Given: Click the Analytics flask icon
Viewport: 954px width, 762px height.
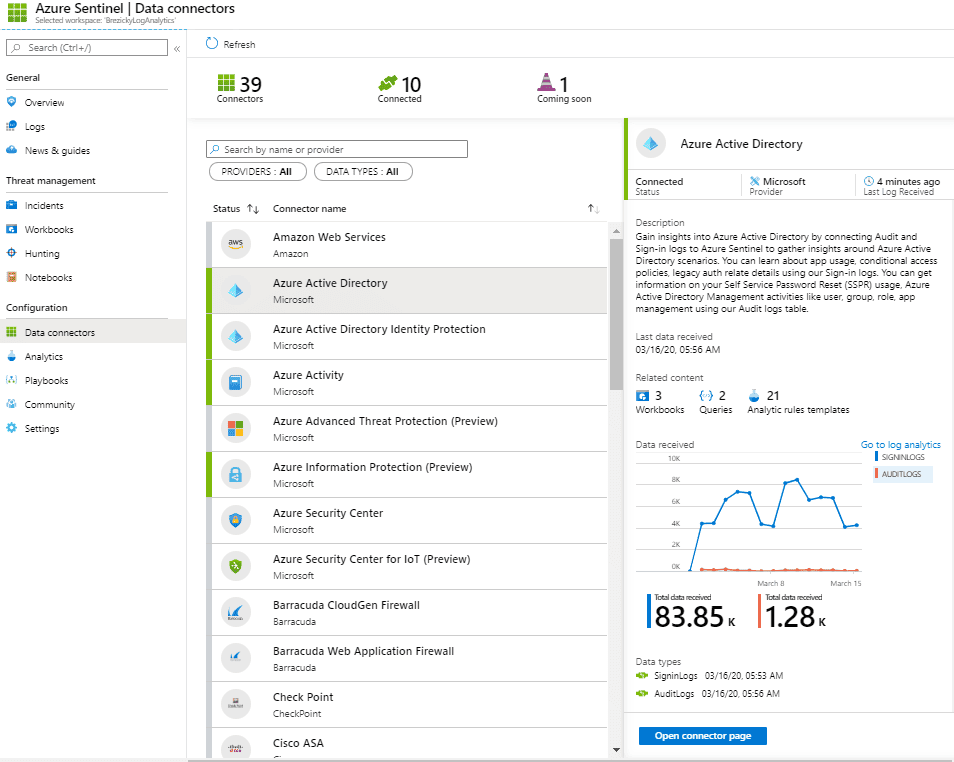Looking at the screenshot, I should (12, 356).
